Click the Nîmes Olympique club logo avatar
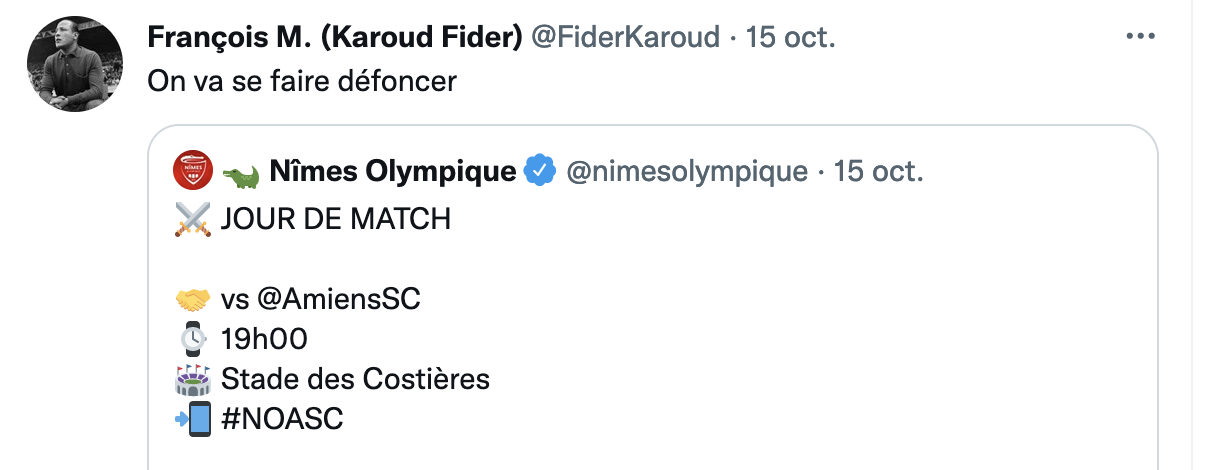 click(x=193, y=171)
